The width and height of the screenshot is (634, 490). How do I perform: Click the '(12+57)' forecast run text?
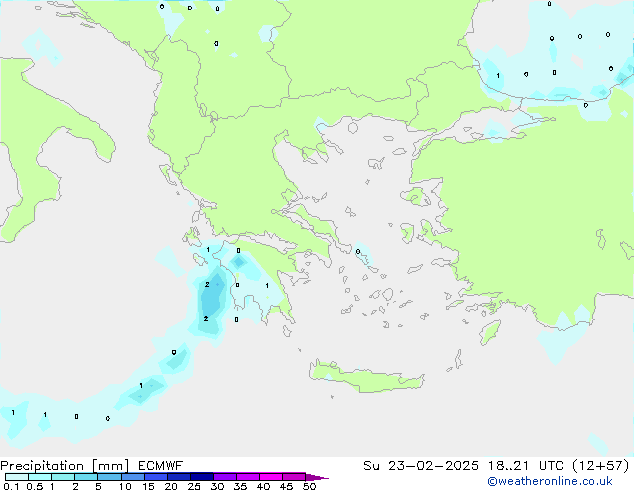[600, 466]
